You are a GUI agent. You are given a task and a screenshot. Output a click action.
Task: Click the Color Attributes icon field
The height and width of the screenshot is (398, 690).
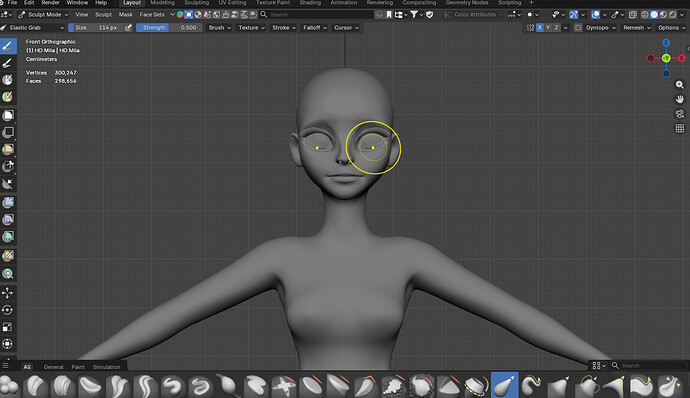point(473,15)
